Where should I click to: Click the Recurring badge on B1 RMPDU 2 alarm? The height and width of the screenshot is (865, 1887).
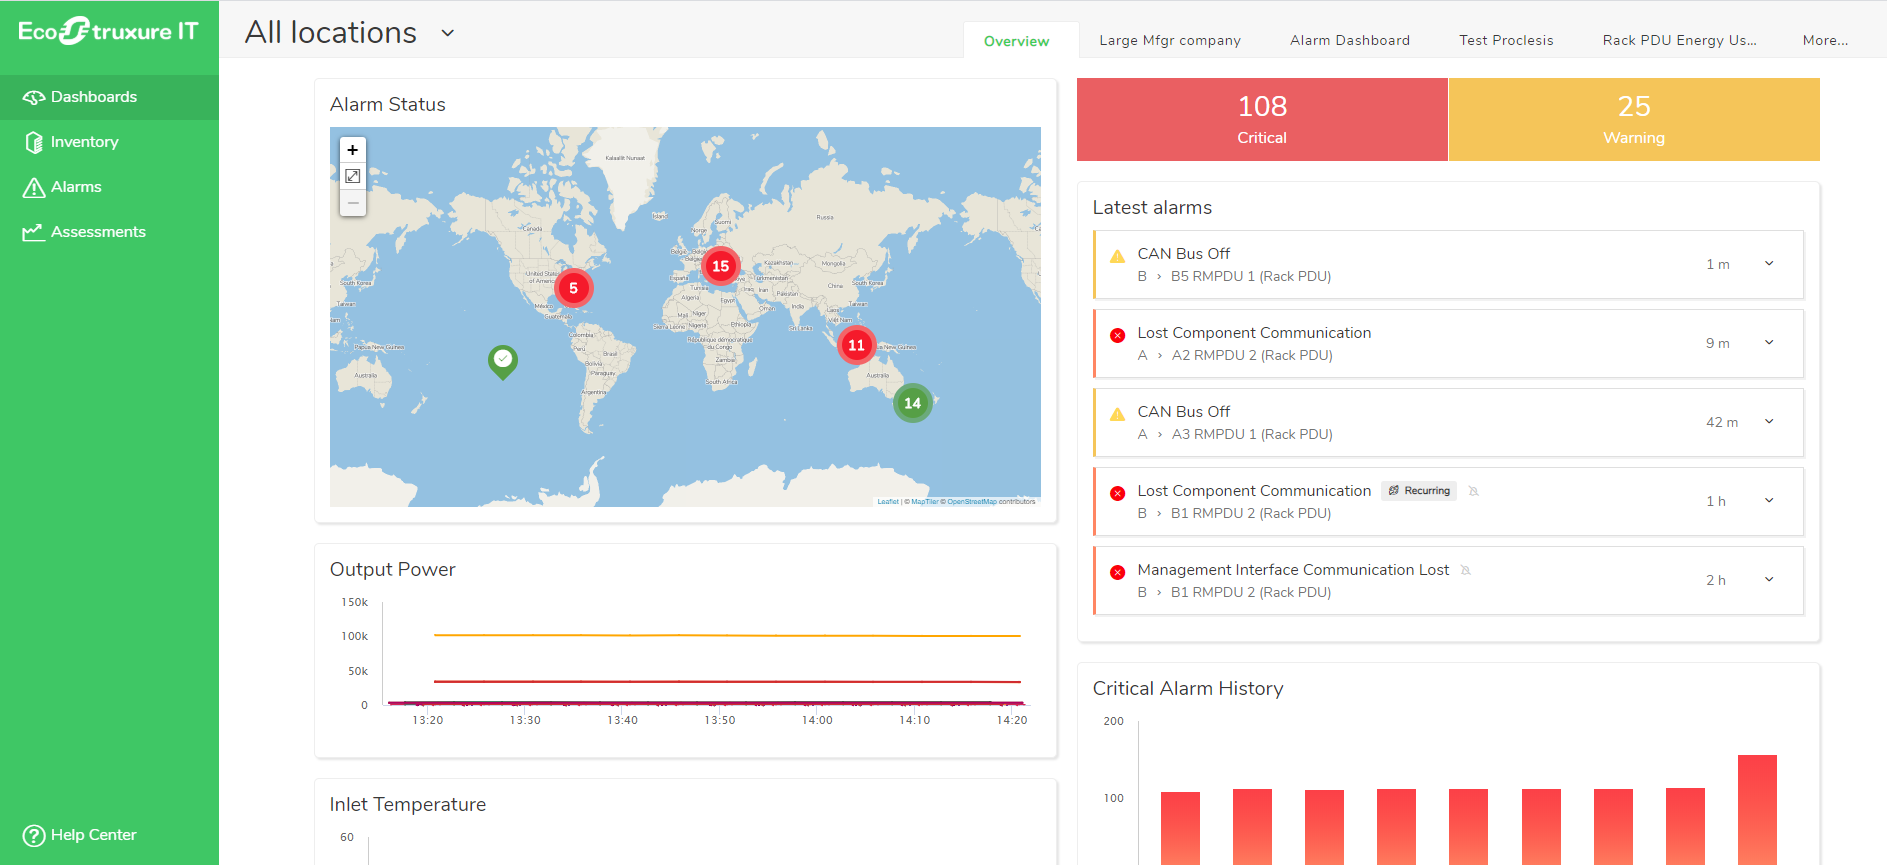pos(1419,491)
